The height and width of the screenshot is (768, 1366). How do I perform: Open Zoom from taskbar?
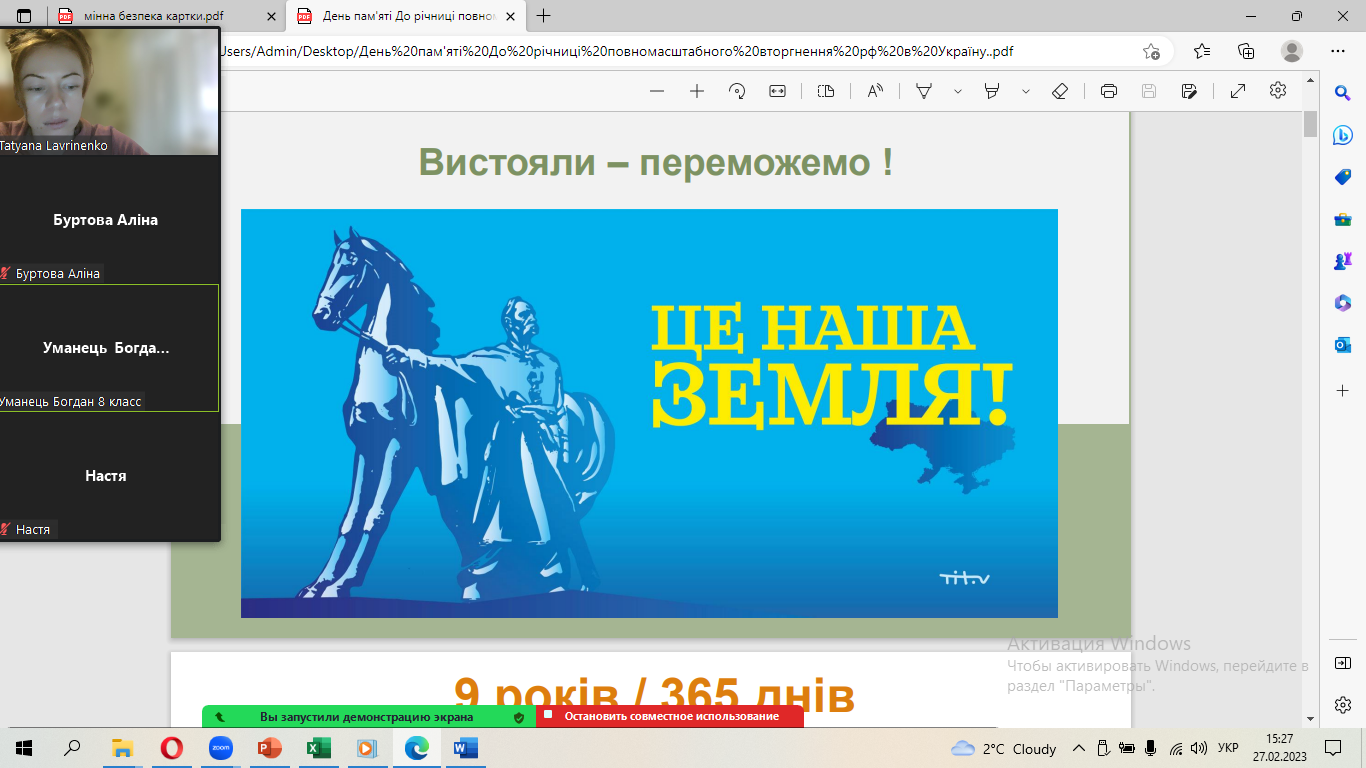click(x=220, y=748)
